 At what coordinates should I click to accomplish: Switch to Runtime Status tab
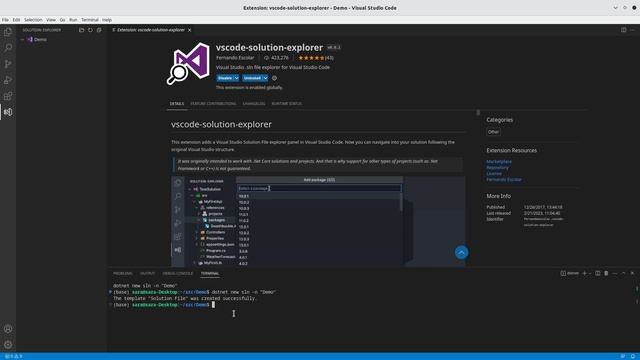[287, 104]
